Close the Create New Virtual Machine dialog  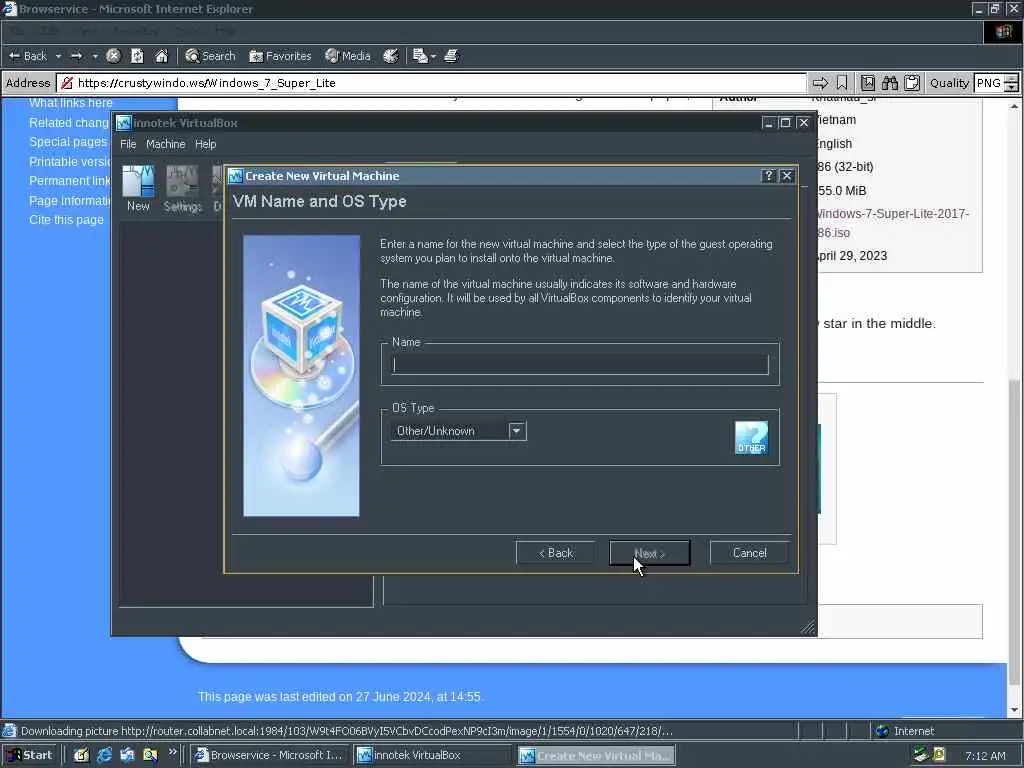[787, 176]
